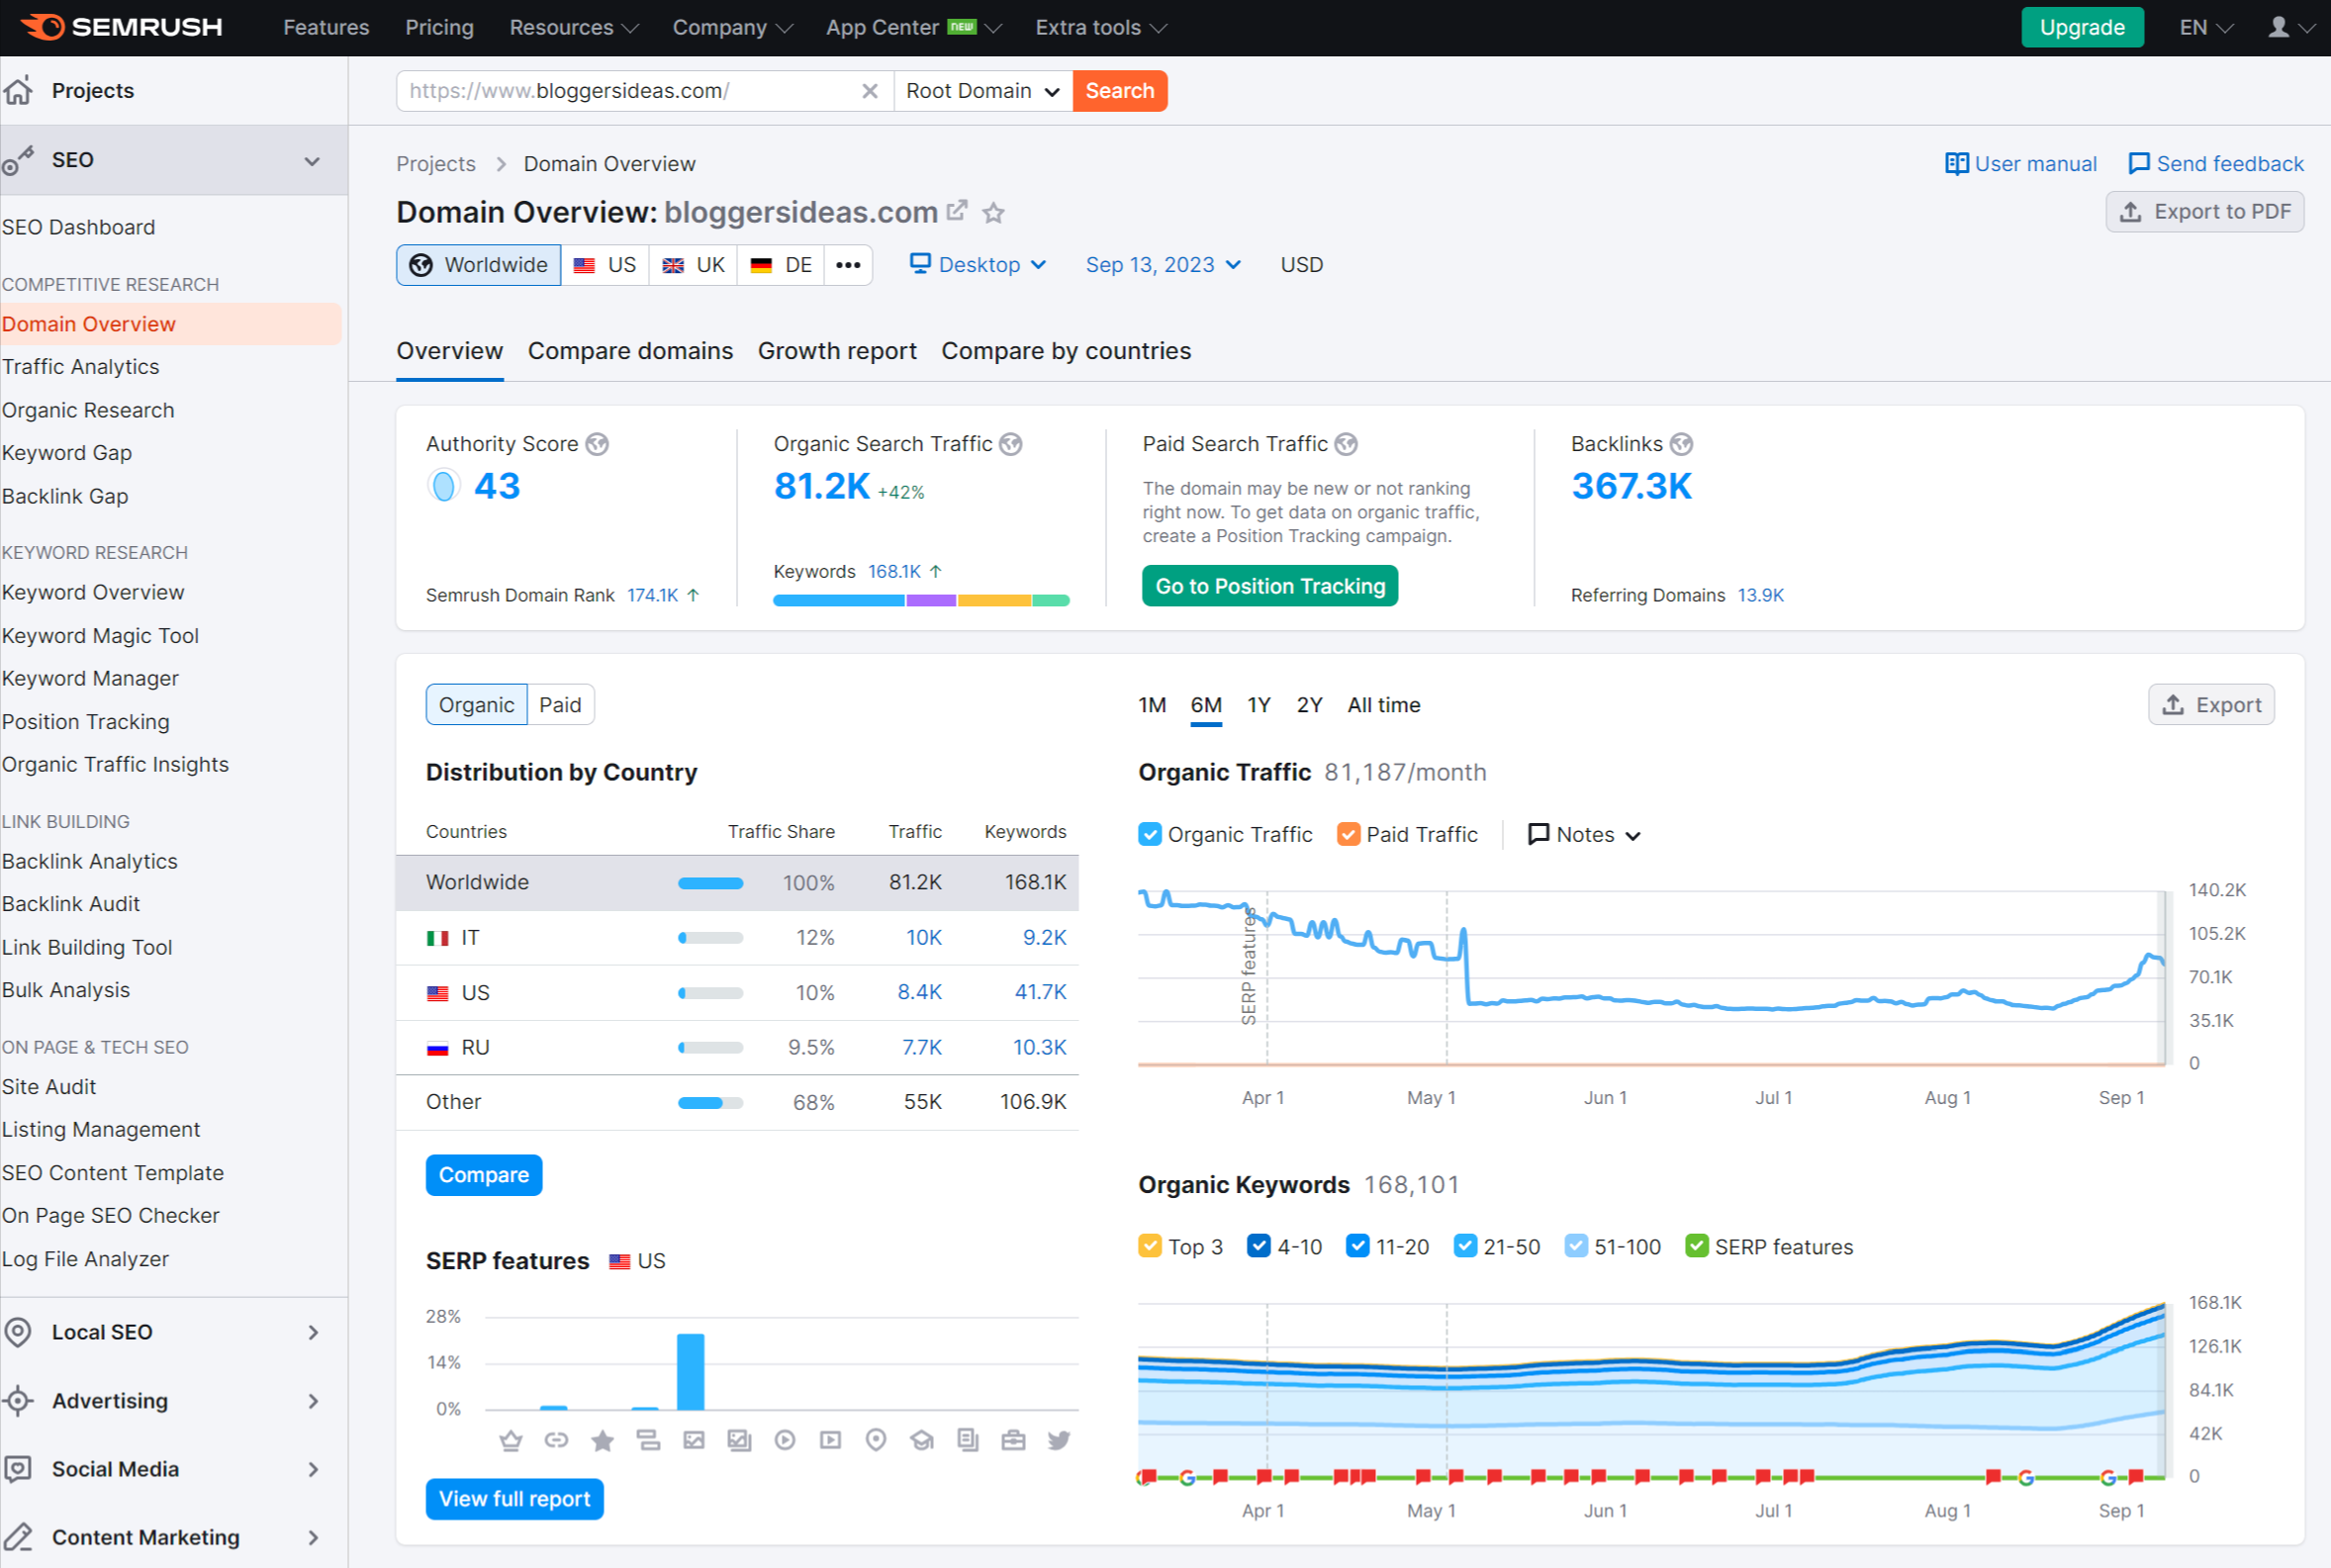Switch distribution to Paid
This screenshot has height=1568, width=2331.
tap(560, 705)
